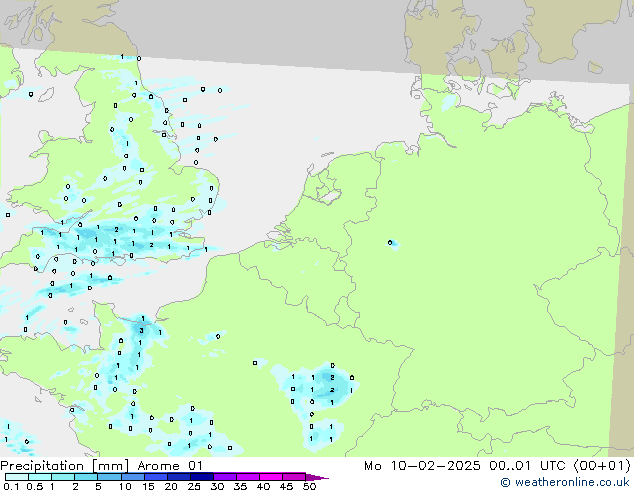Click the legend label '0.5'
This screenshot has height=490, width=634.
click(35, 486)
